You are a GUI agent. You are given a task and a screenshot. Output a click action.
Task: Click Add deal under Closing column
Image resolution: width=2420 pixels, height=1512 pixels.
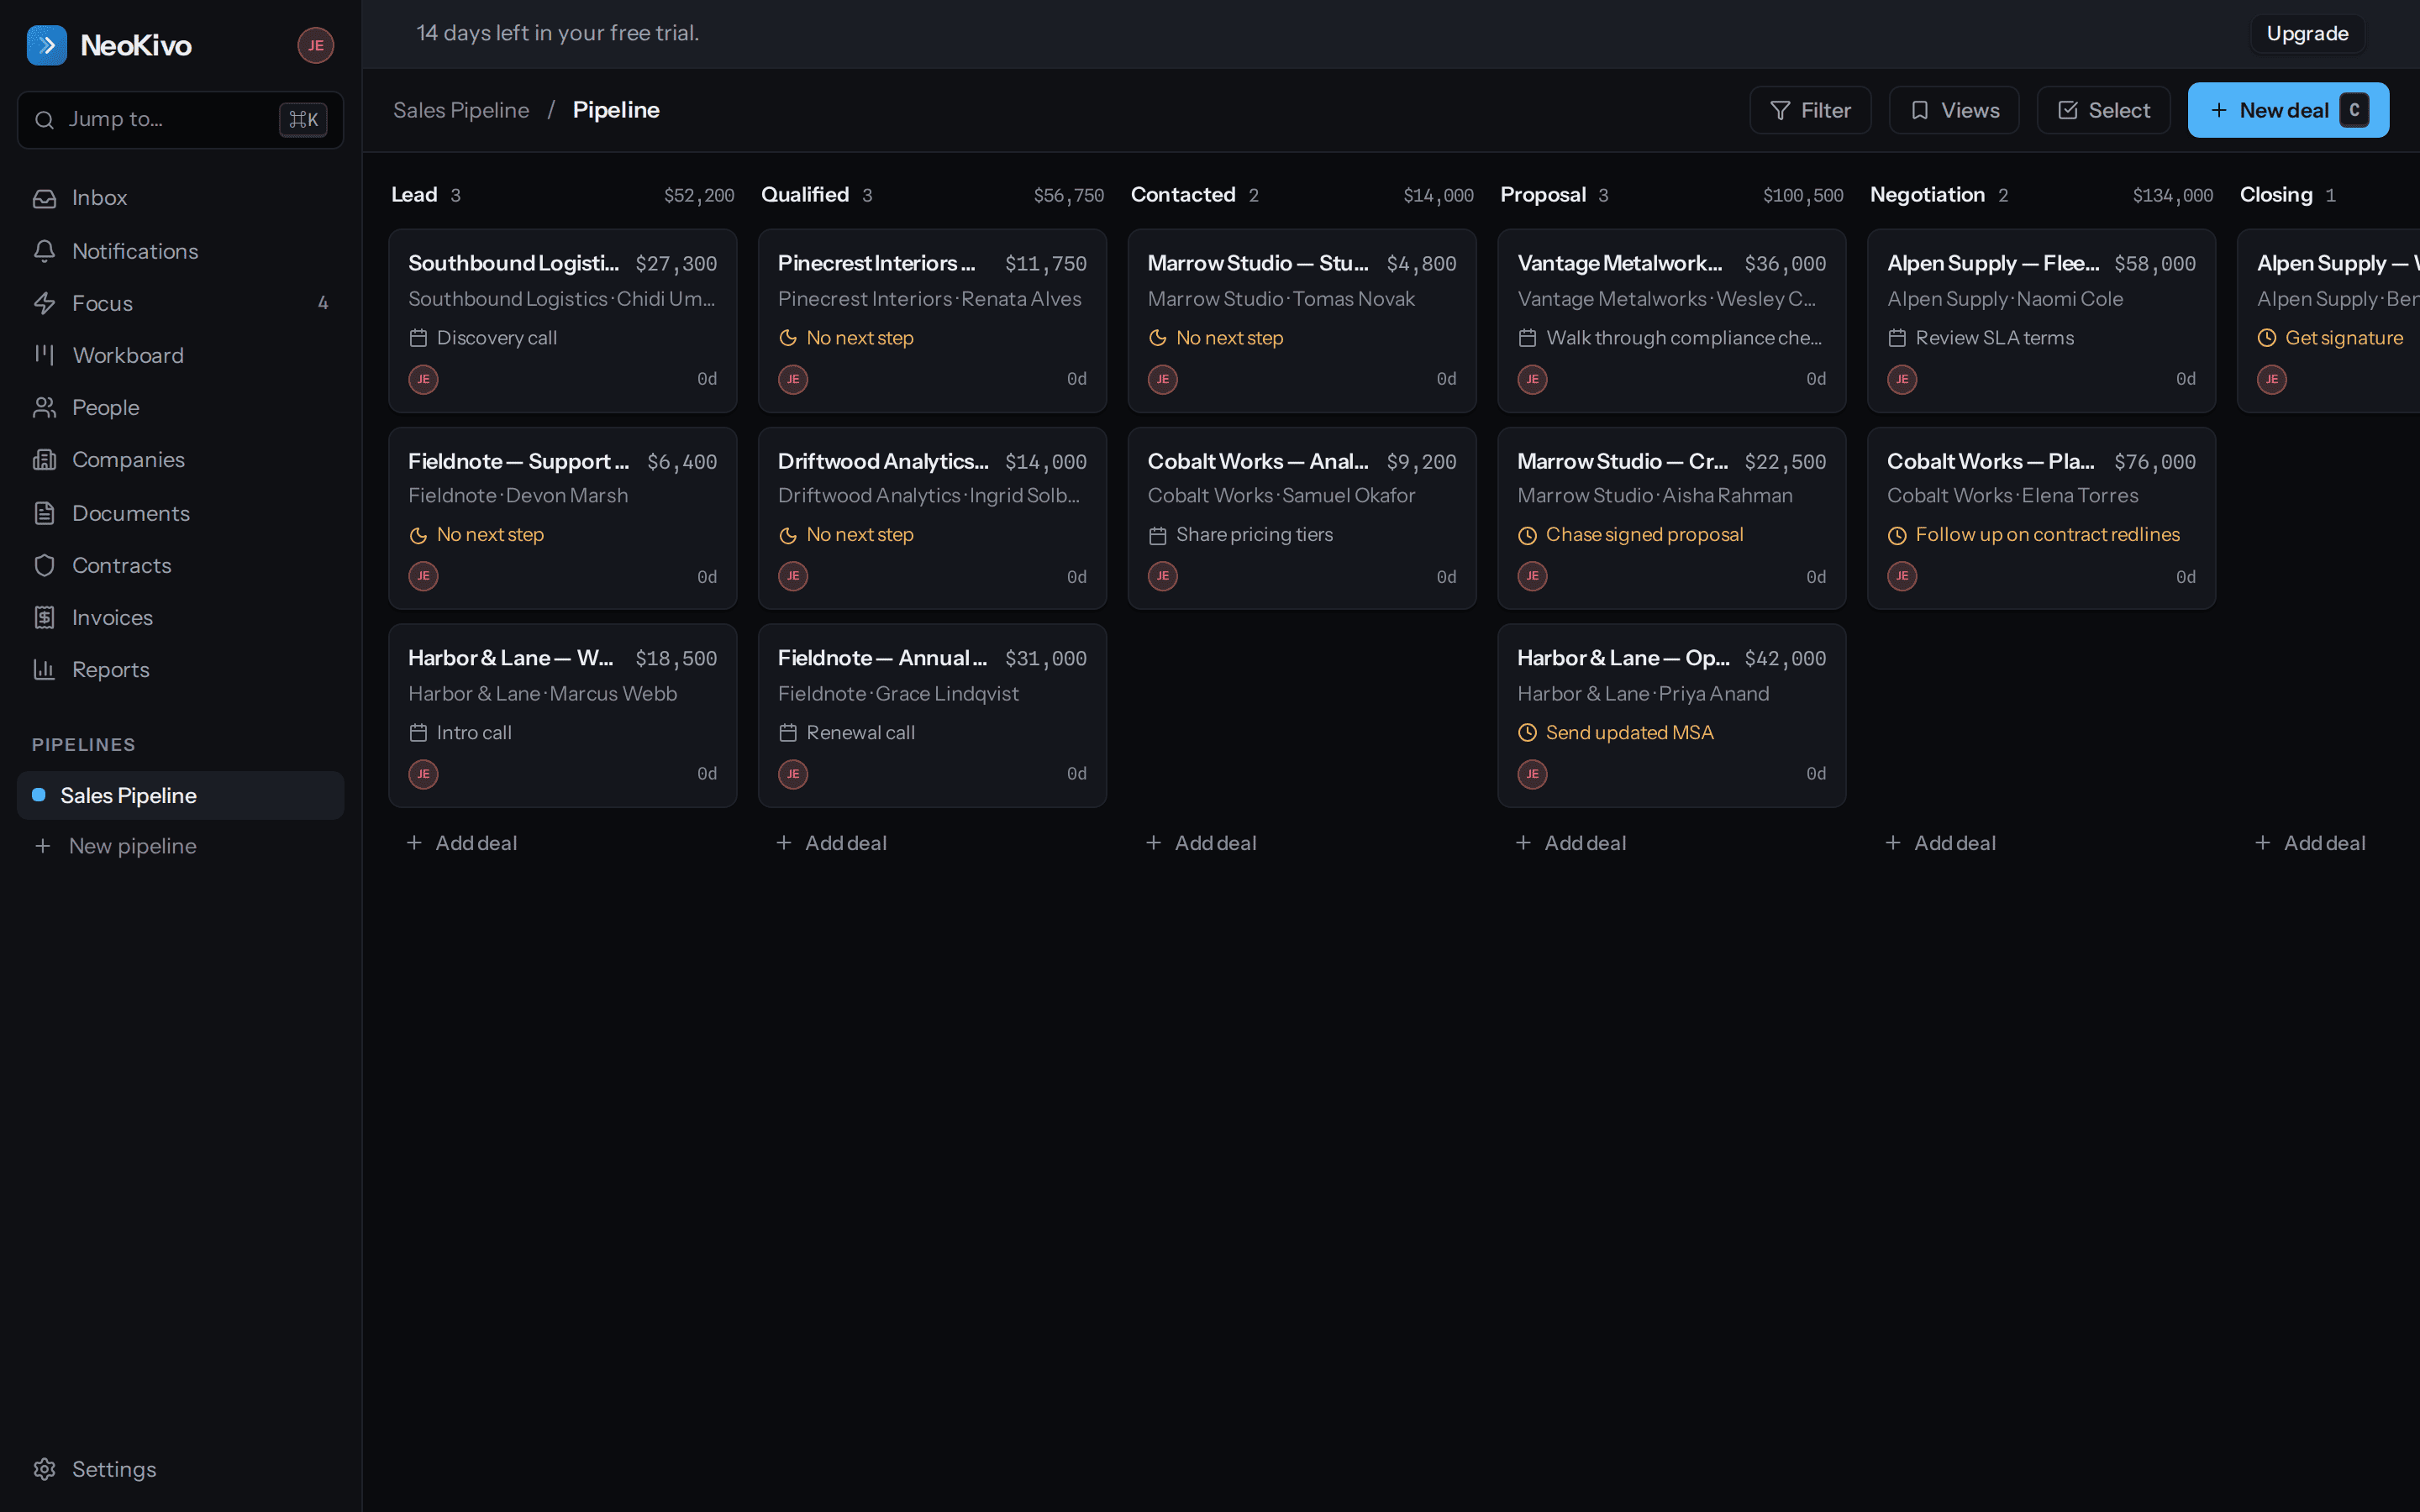point(2311,843)
